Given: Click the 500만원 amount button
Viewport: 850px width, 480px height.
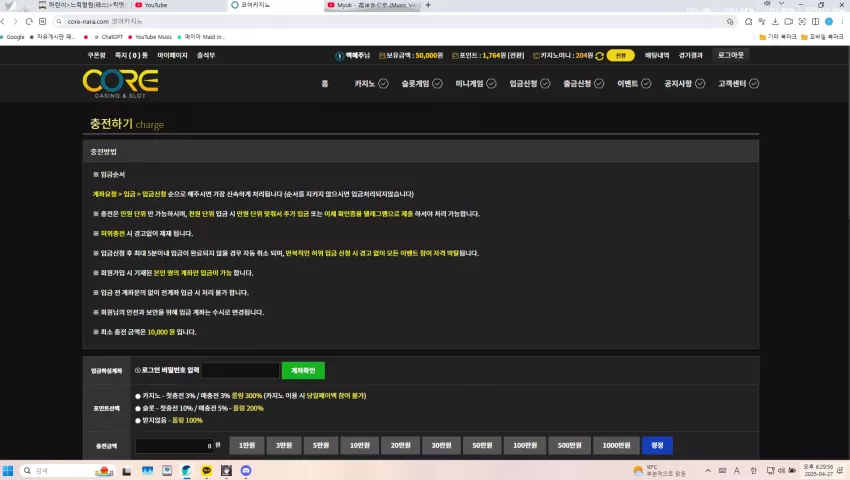Looking at the screenshot, I should click(569, 445).
